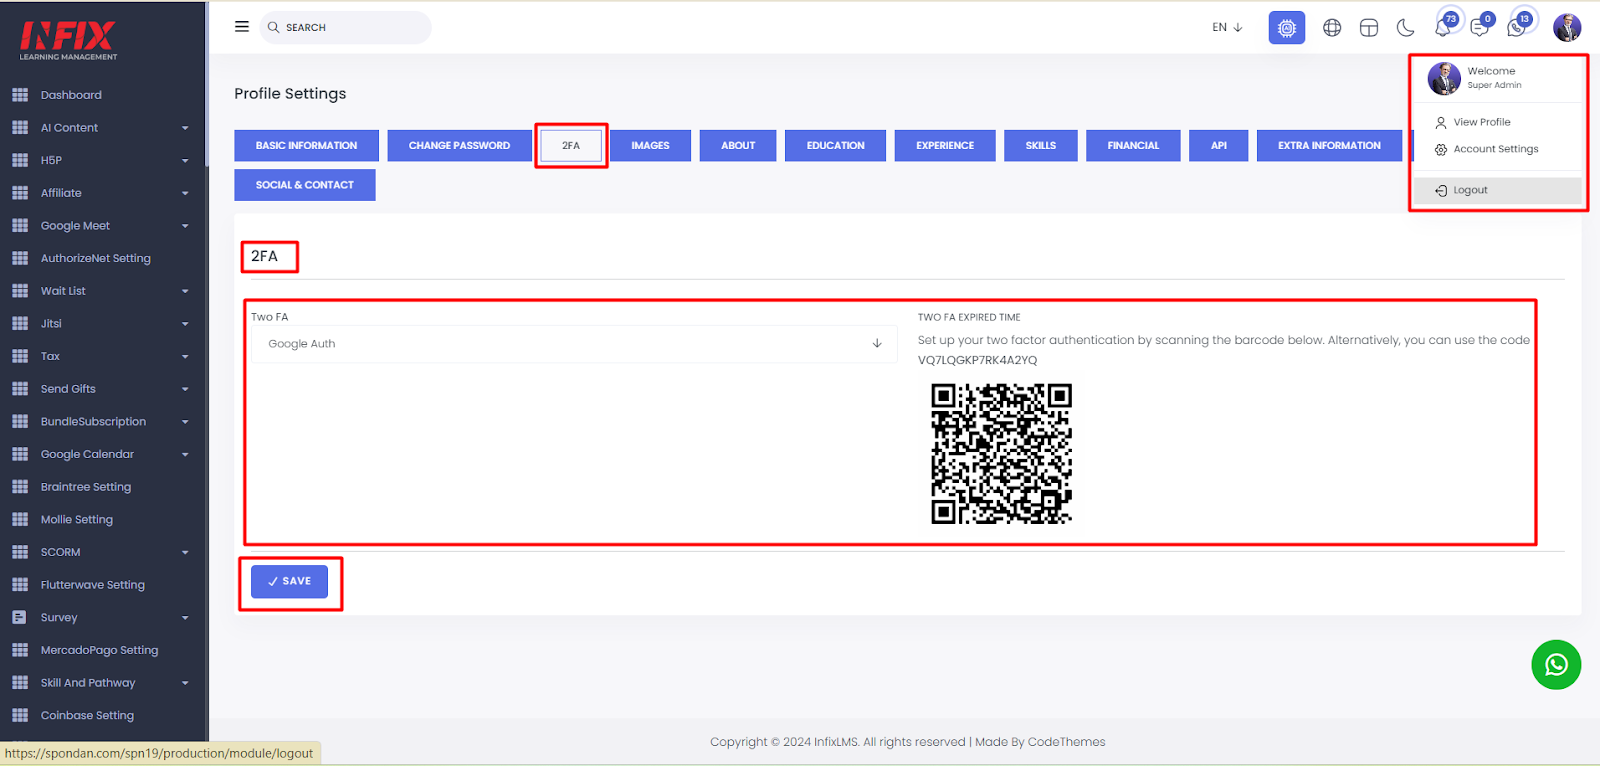
Task: Click the Profile Settings heading
Action: pos(290,94)
